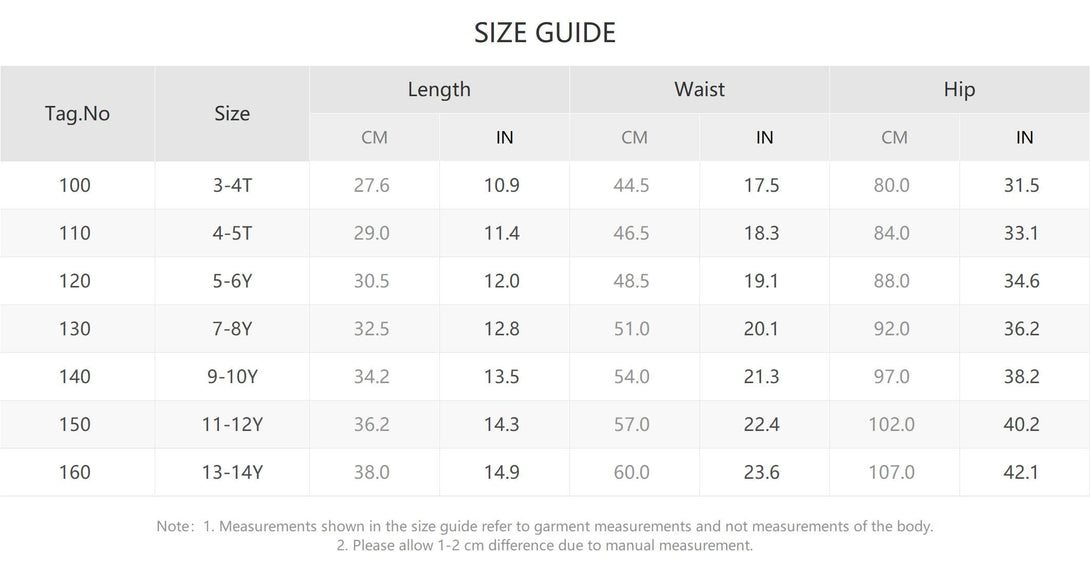The height and width of the screenshot is (576, 1090).
Task: Select the Length column header
Action: pyautogui.click(x=439, y=89)
